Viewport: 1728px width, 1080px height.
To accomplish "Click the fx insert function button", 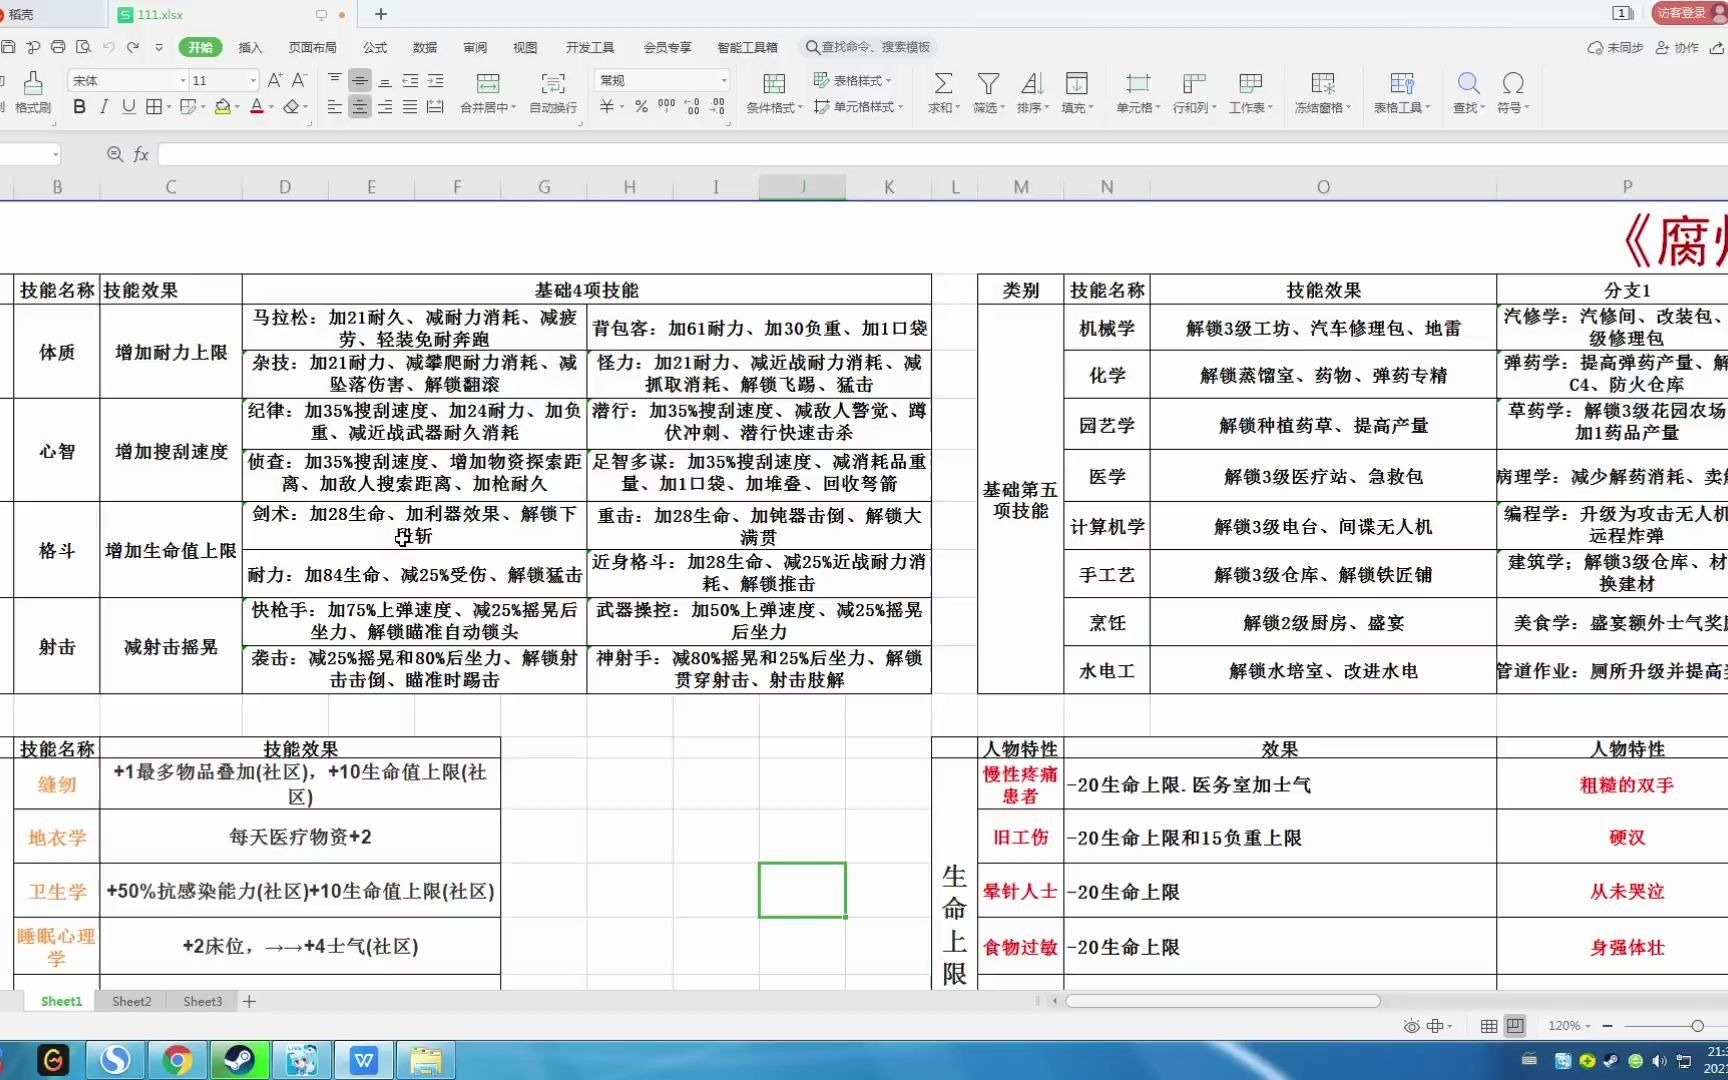I will (141, 154).
